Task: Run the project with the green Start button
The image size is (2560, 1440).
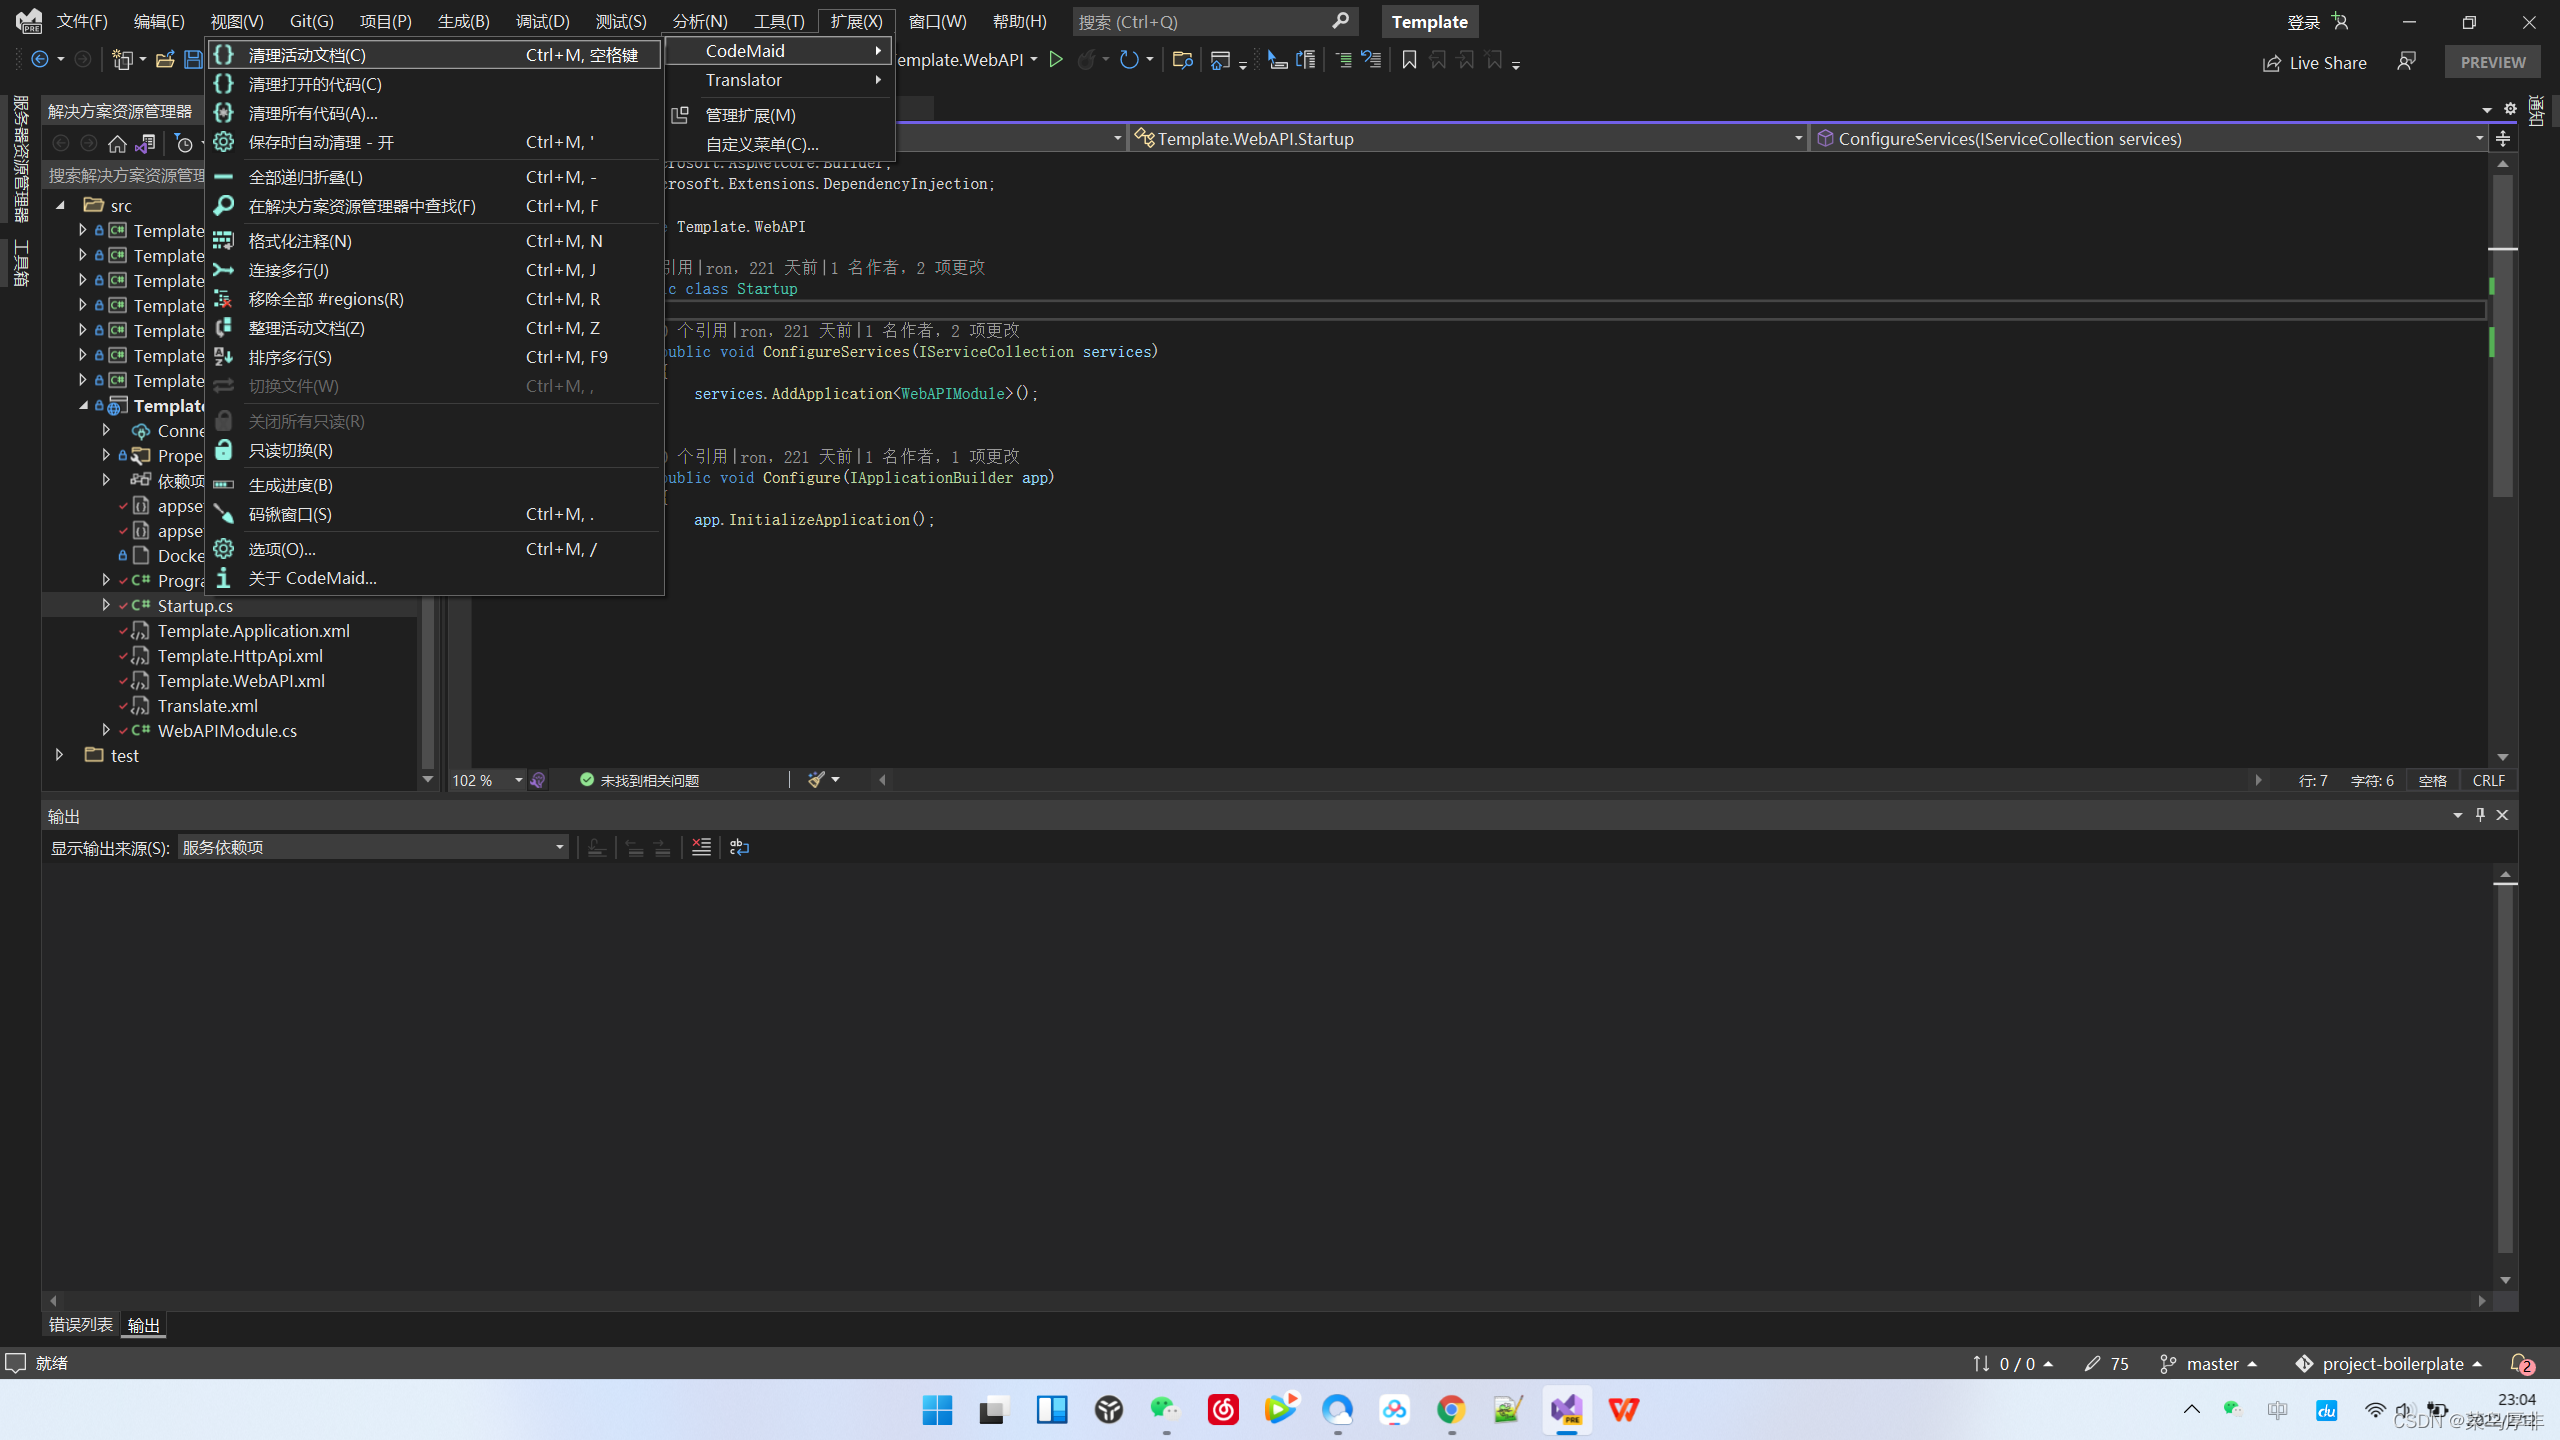Action: tap(1056, 59)
